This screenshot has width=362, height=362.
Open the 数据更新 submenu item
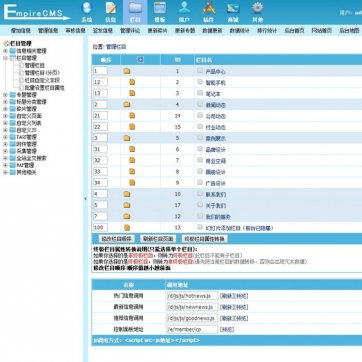tap(212, 30)
